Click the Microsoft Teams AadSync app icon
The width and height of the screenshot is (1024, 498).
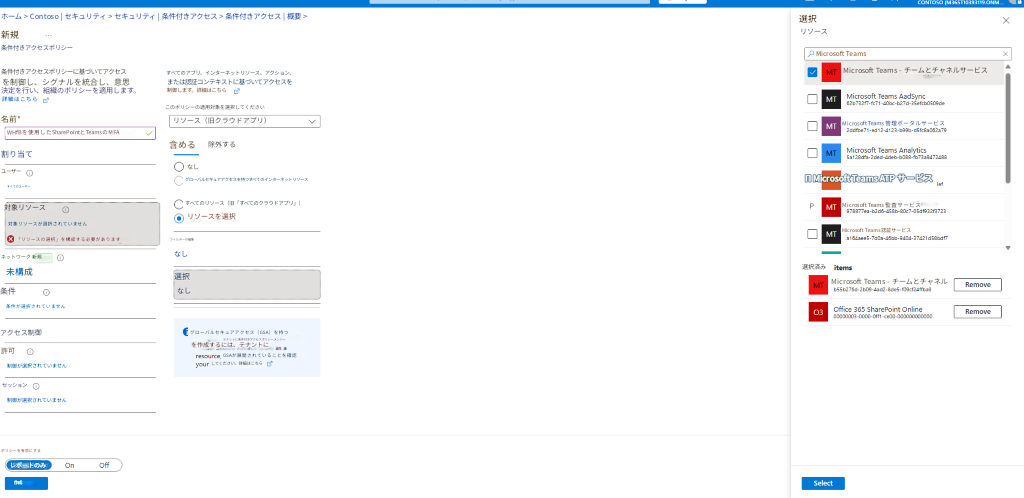click(831, 99)
